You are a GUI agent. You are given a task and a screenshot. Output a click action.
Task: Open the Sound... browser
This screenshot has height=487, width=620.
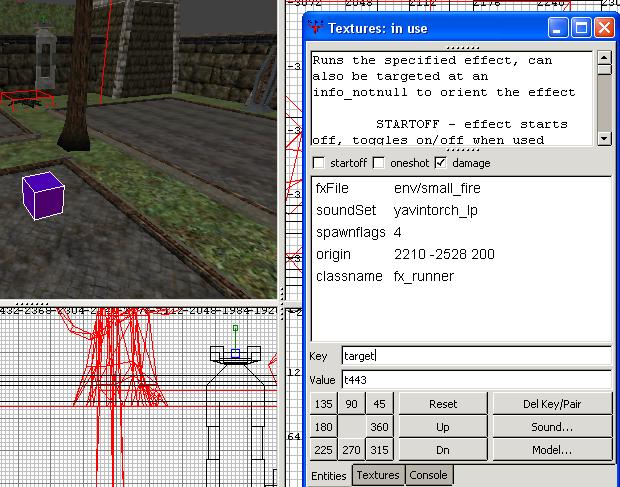[x=552, y=427]
